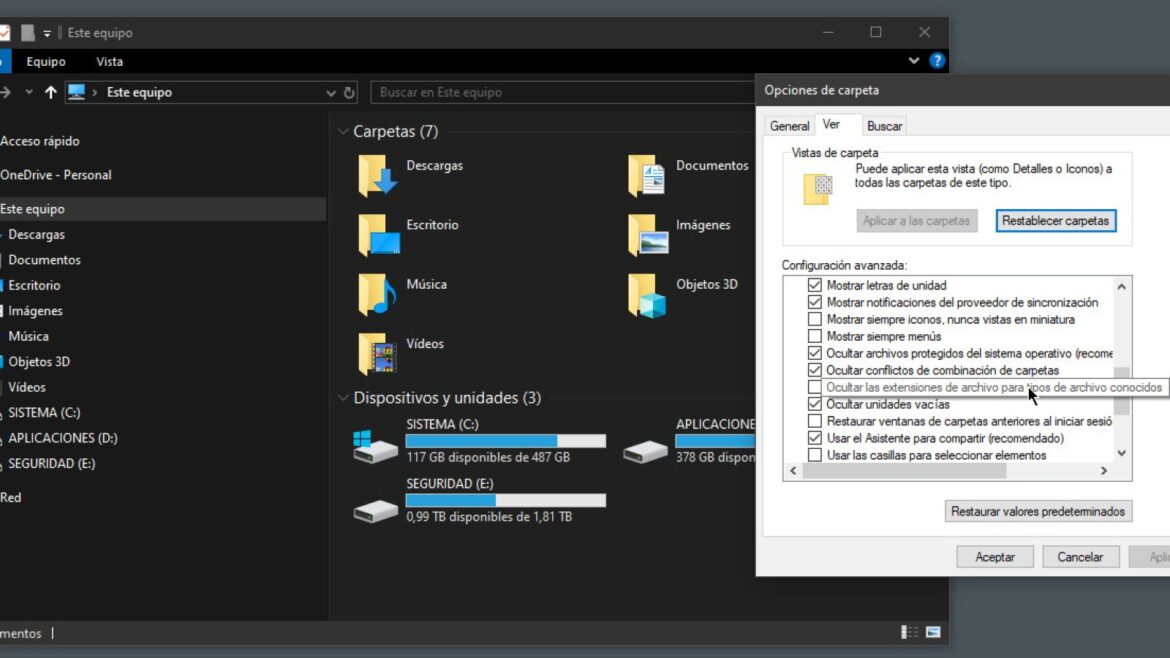This screenshot has width=1170, height=658.
Task: Collapse the Carpetas (7) group
Action: coord(343,131)
